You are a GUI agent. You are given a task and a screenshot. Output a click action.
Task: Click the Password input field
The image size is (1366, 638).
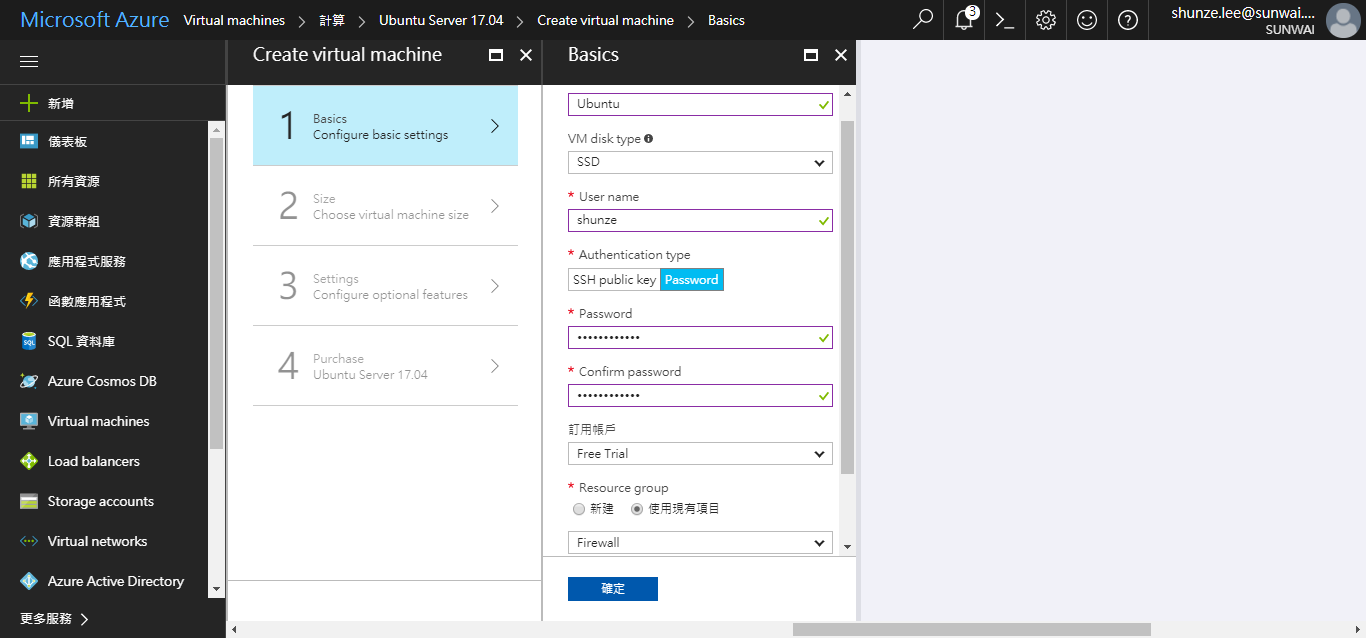[700, 338]
